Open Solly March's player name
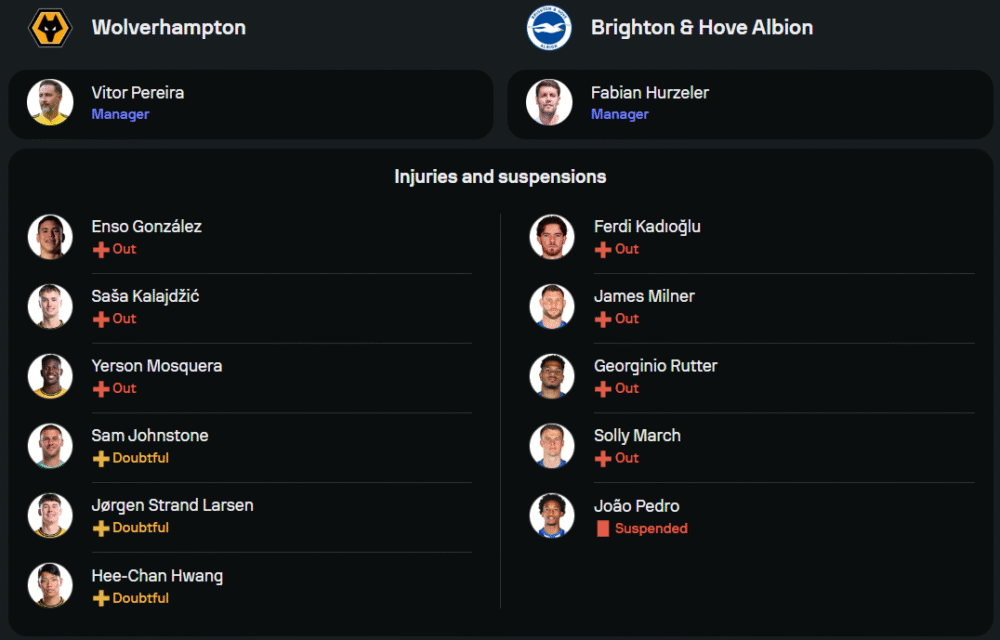The width and height of the screenshot is (1000, 640). pos(637,435)
